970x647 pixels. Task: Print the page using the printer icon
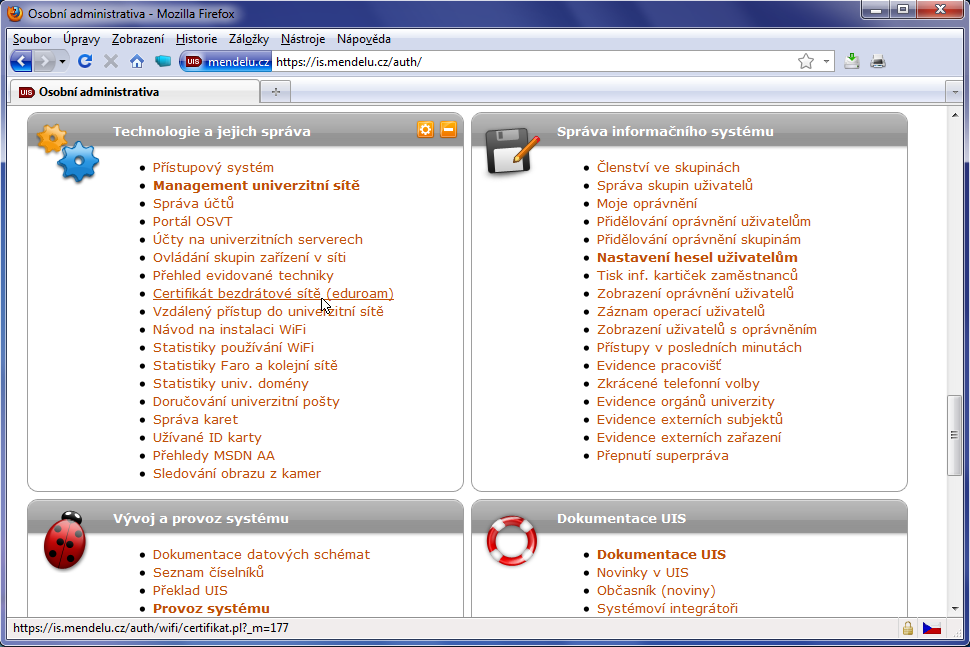878,61
